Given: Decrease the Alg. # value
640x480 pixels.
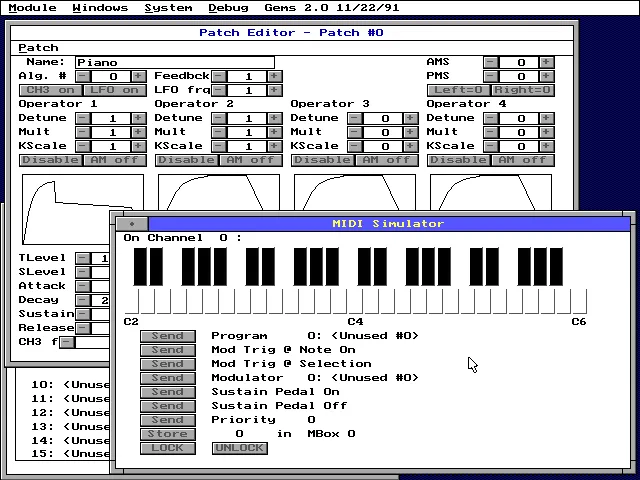Looking at the screenshot, I should [83, 76].
